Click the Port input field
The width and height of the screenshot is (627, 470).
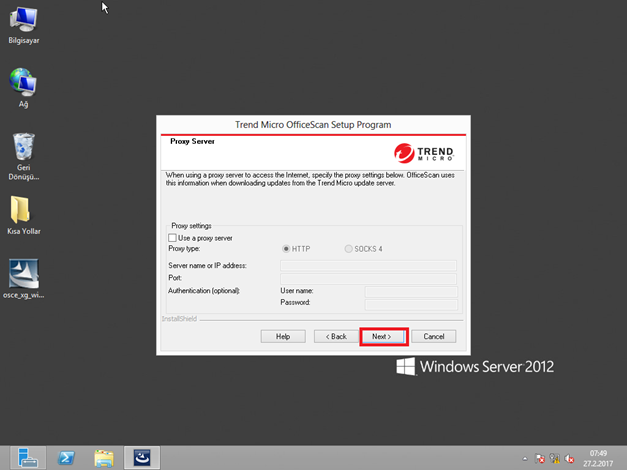pyautogui.click(x=368, y=278)
